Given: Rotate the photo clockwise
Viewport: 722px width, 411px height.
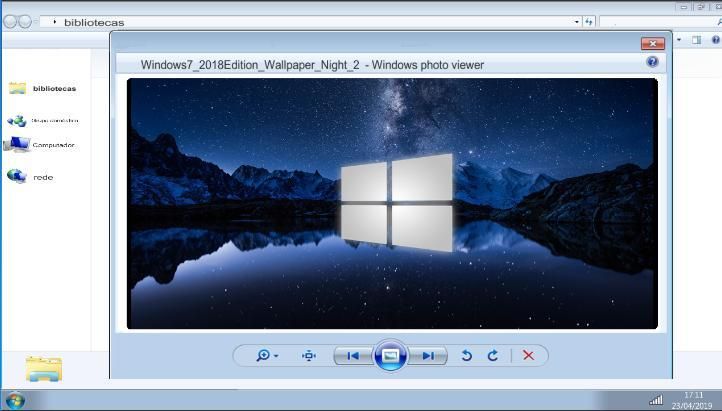Looking at the screenshot, I should 493,355.
